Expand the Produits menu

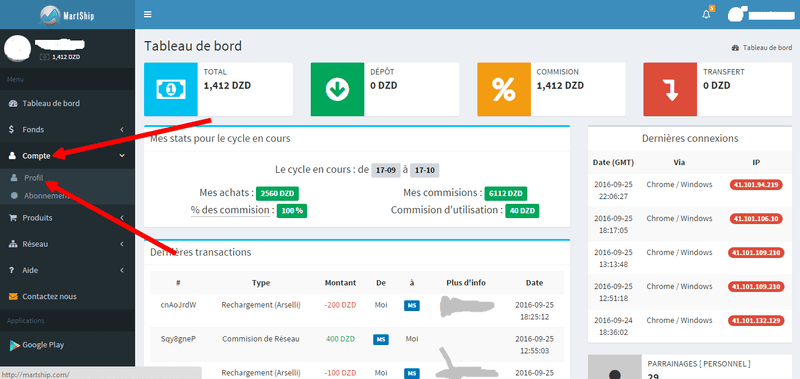click(x=67, y=218)
